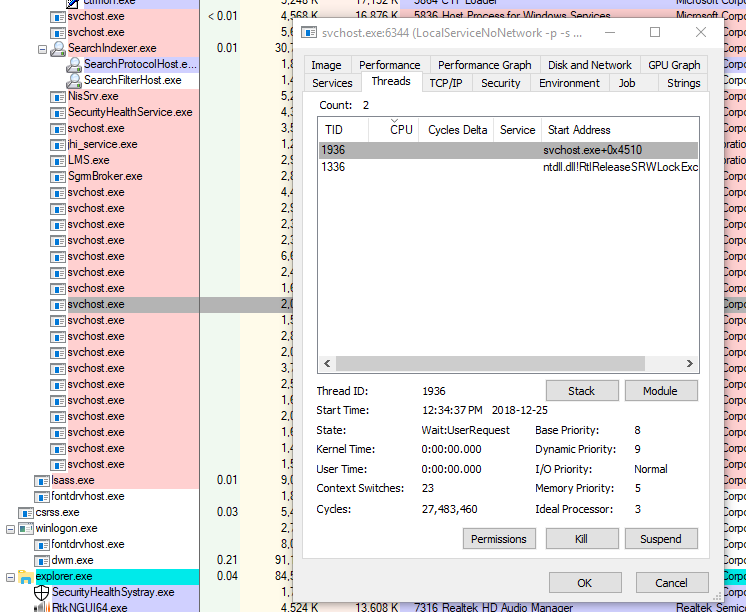Screen dimensions: 746x612
Task: Click the NisSrv.exe process icon
Action: coord(58,97)
